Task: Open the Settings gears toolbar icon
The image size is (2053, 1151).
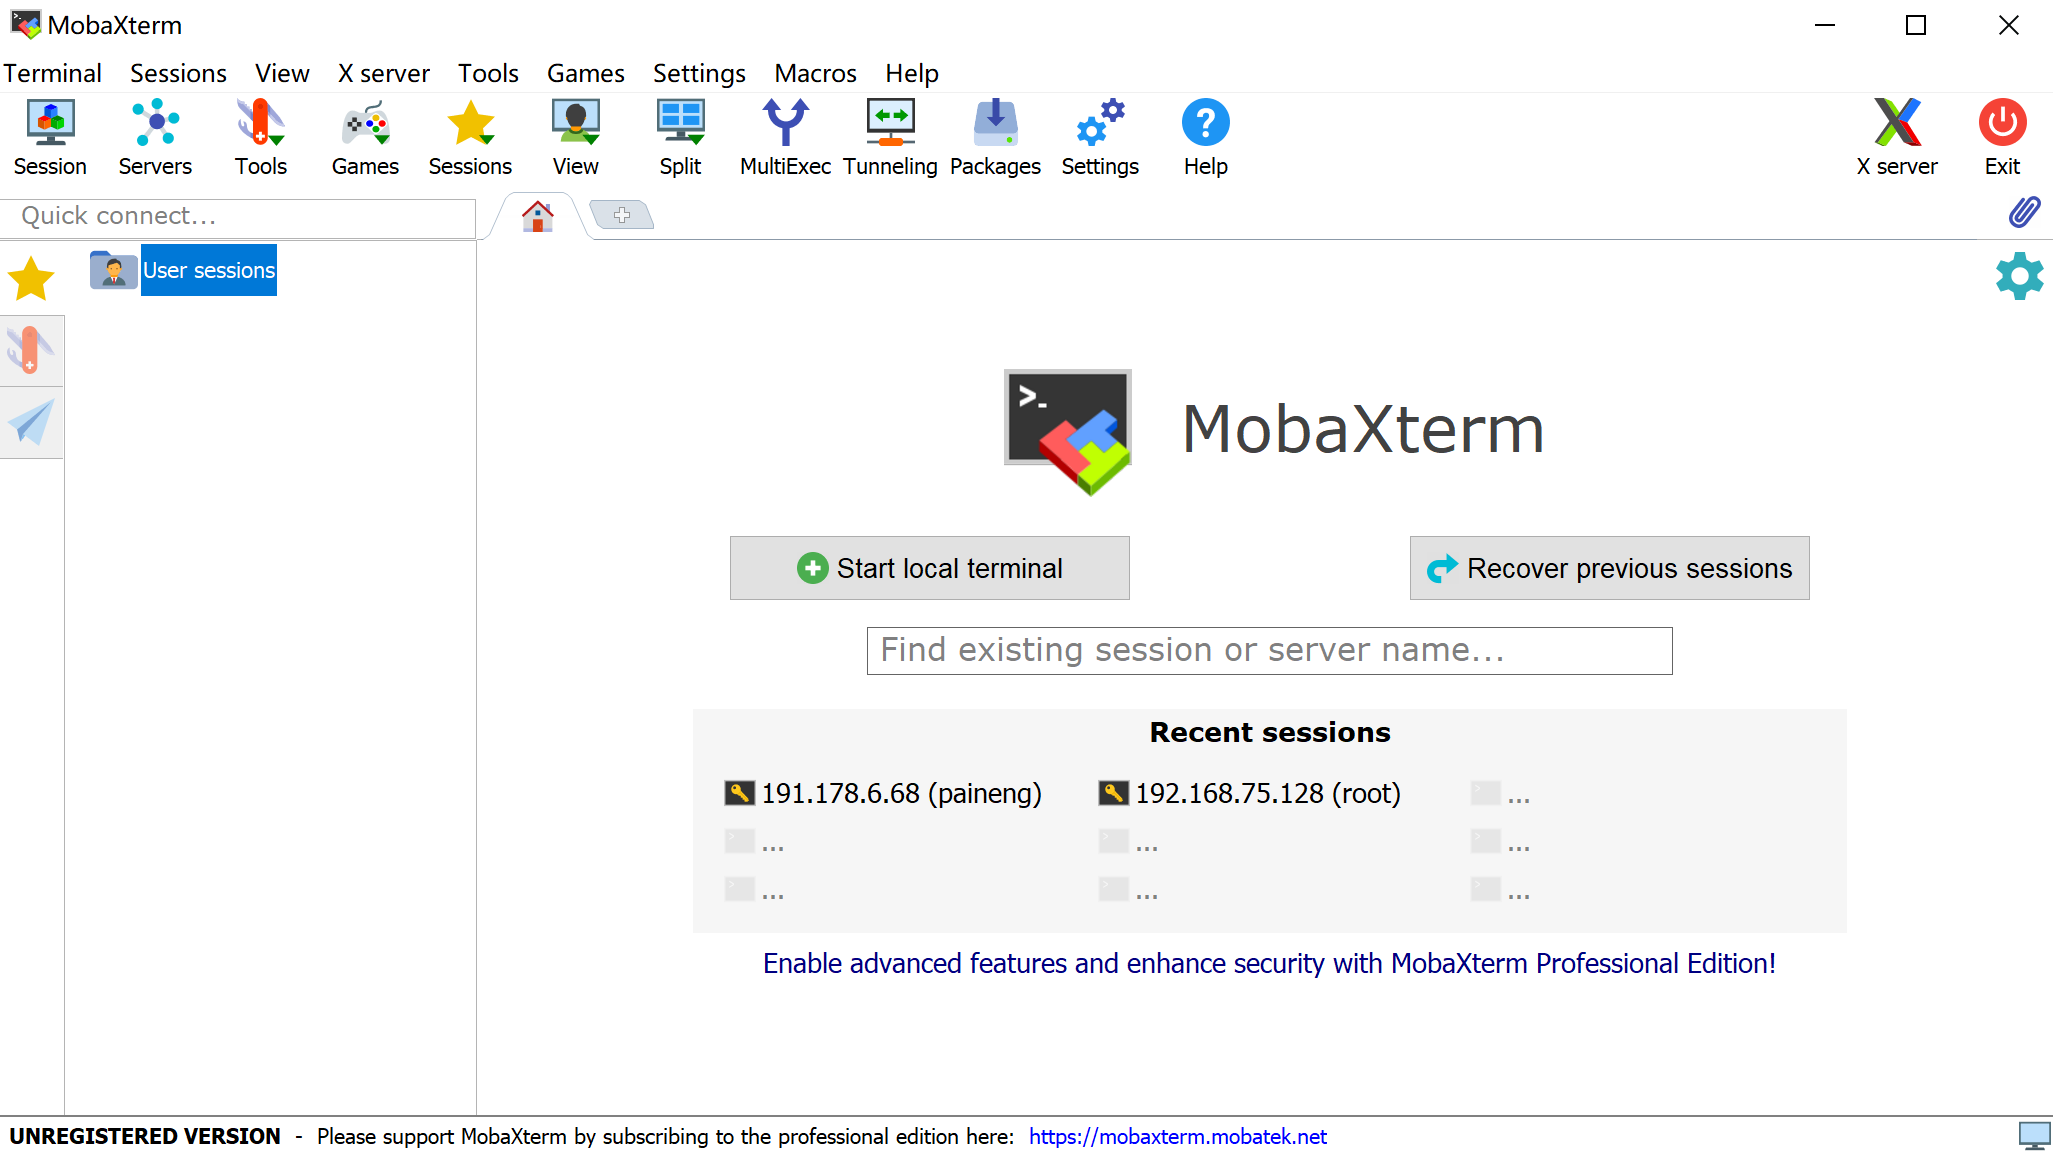Action: [1100, 138]
